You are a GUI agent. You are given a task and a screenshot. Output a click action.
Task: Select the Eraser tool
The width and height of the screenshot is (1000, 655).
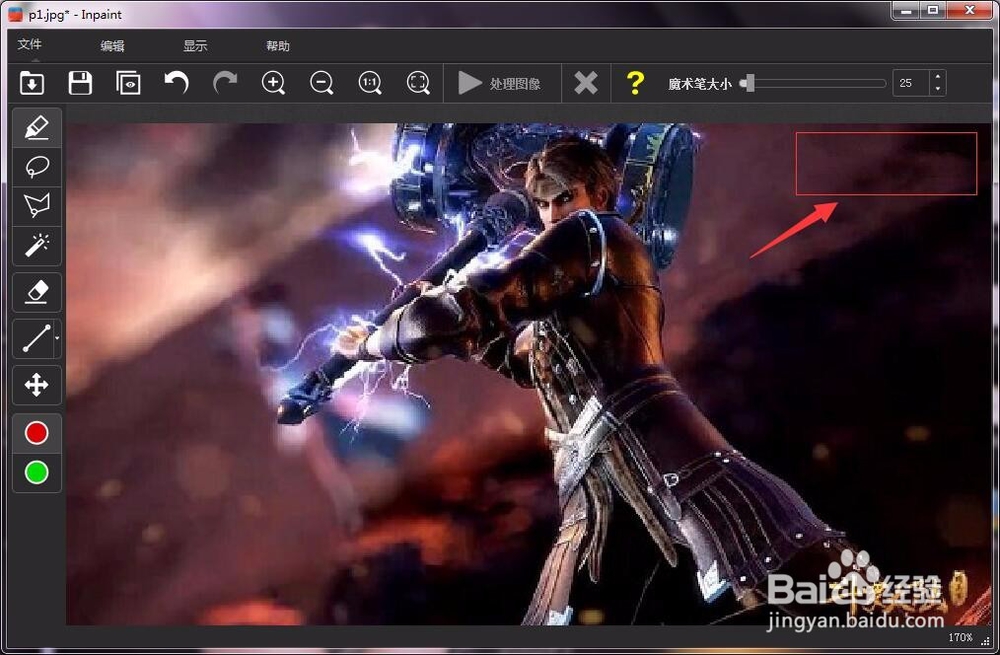(37, 293)
